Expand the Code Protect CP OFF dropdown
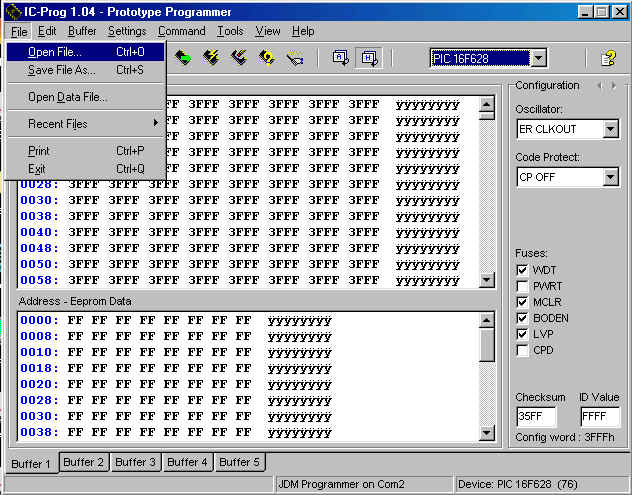Viewport: 632px width, 495px height. [611, 177]
